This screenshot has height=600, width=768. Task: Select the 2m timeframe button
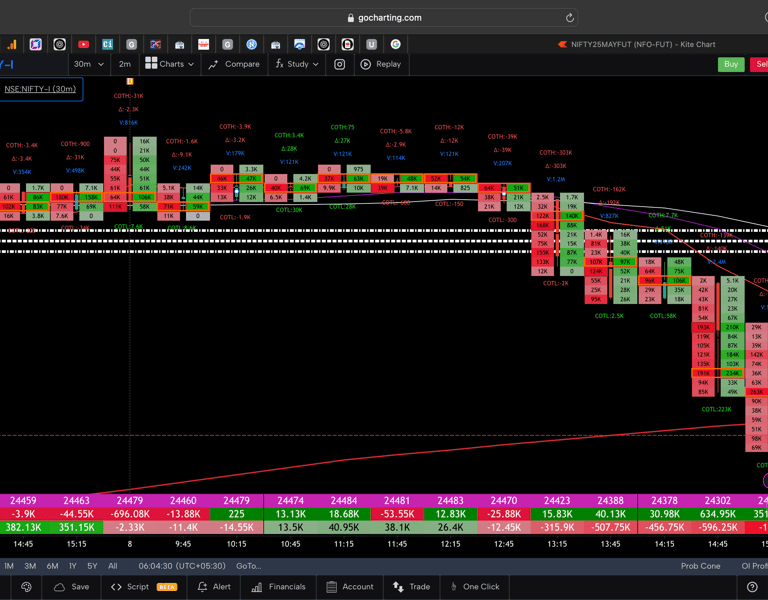[x=125, y=64]
